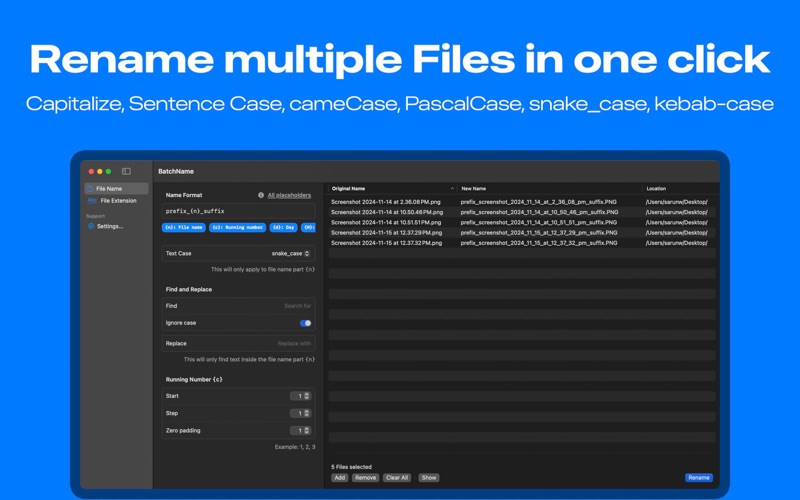Sort by Original Name column header
This screenshot has height=500, width=800.
pyautogui.click(x=391, y=188)
